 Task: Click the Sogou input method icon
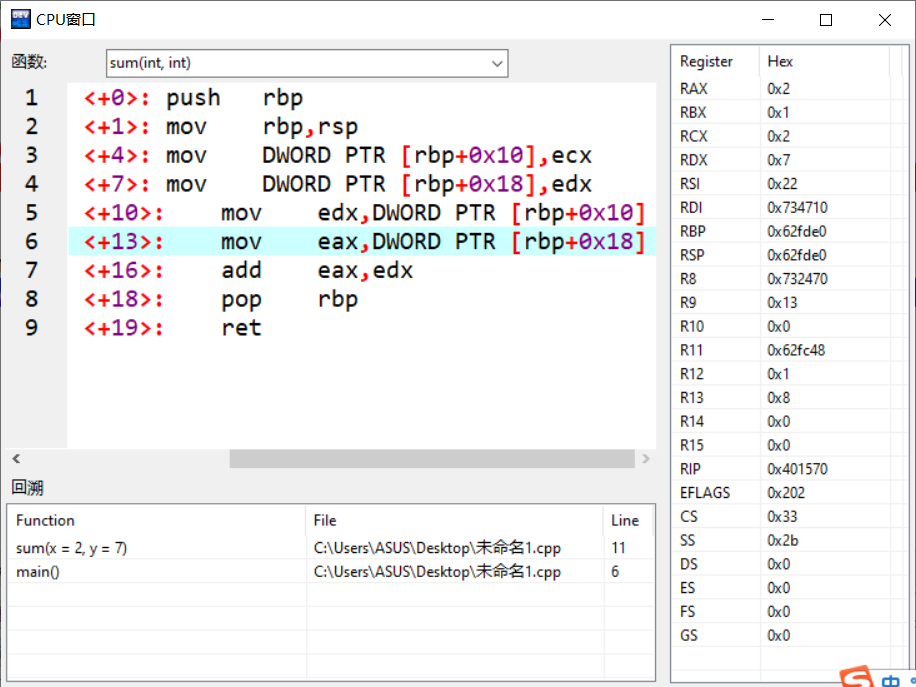coord(856,678)
